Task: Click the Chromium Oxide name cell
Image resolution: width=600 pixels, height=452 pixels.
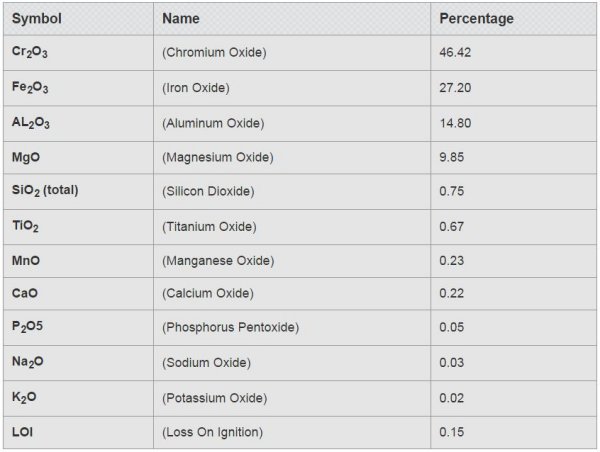Action: tap(214, 53)
